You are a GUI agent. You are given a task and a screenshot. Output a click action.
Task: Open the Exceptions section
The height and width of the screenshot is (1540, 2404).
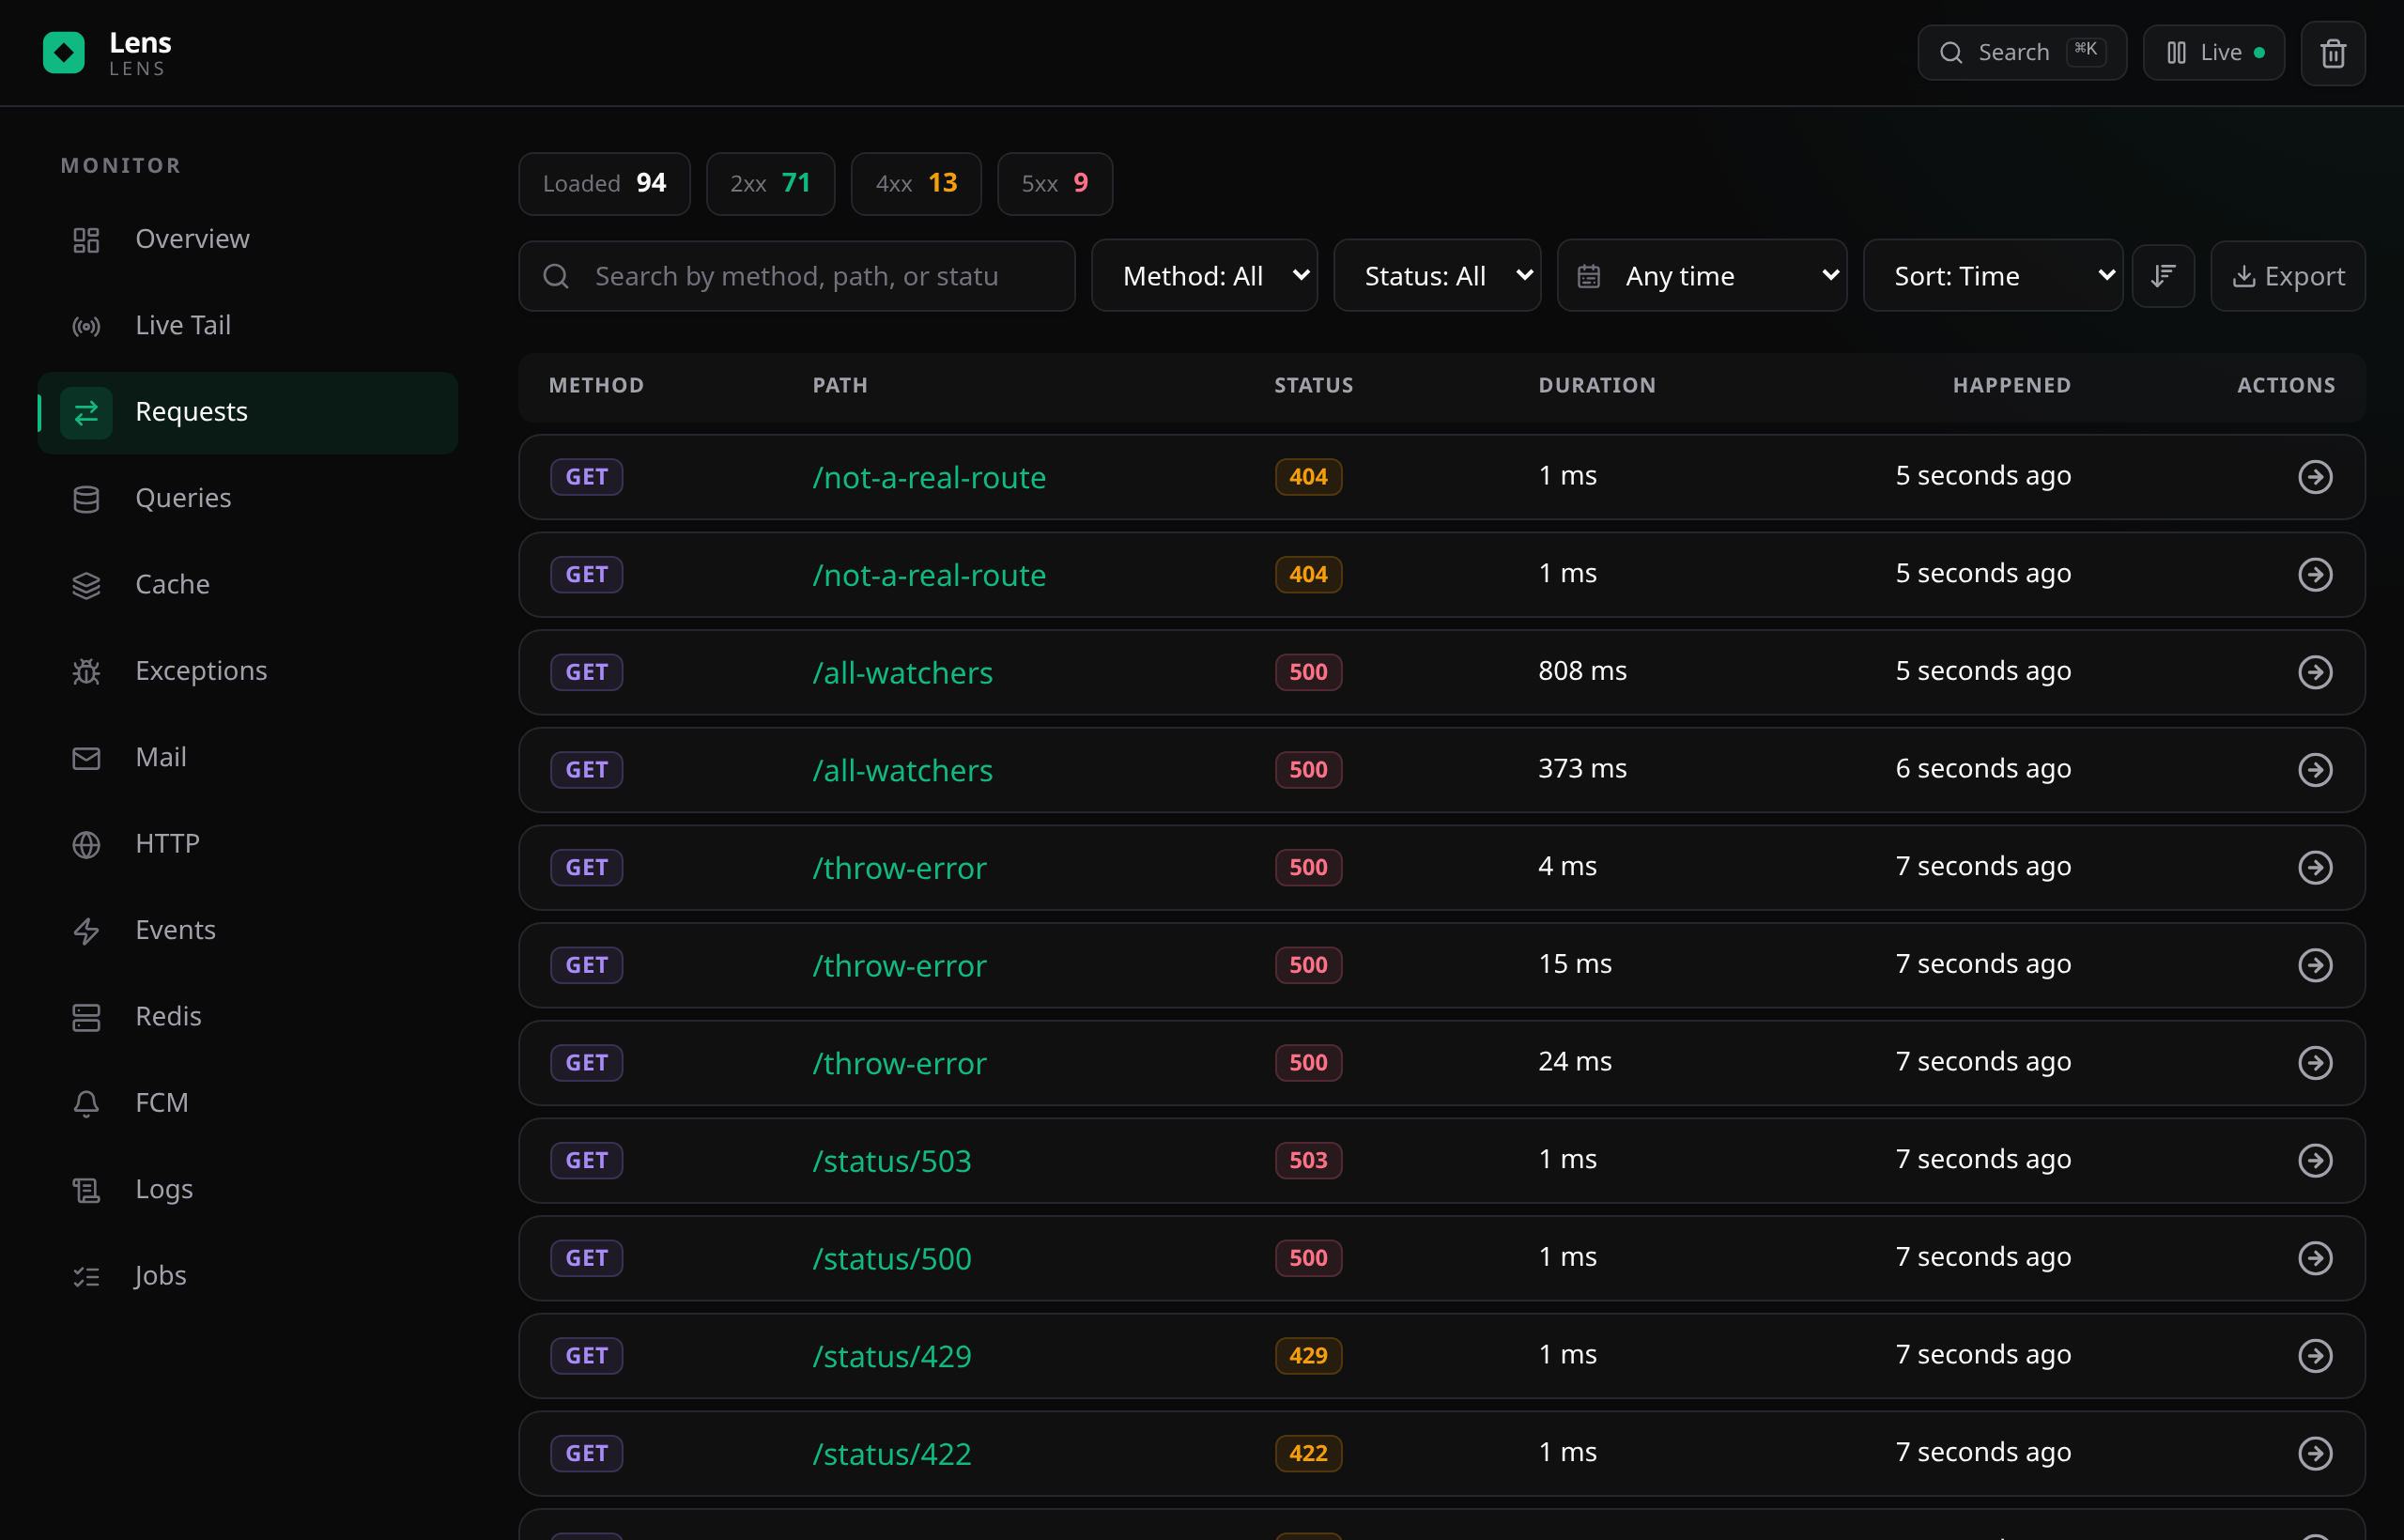click(x=248, y=671)
